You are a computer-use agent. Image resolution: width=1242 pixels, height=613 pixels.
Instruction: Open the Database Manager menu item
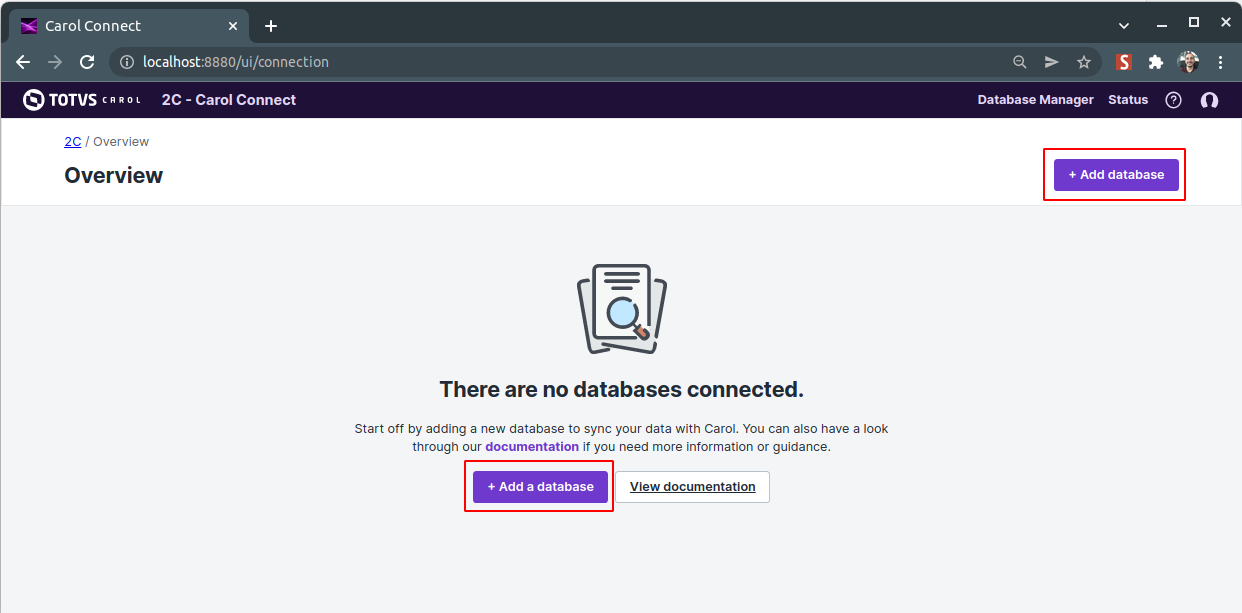(1035, 100)
